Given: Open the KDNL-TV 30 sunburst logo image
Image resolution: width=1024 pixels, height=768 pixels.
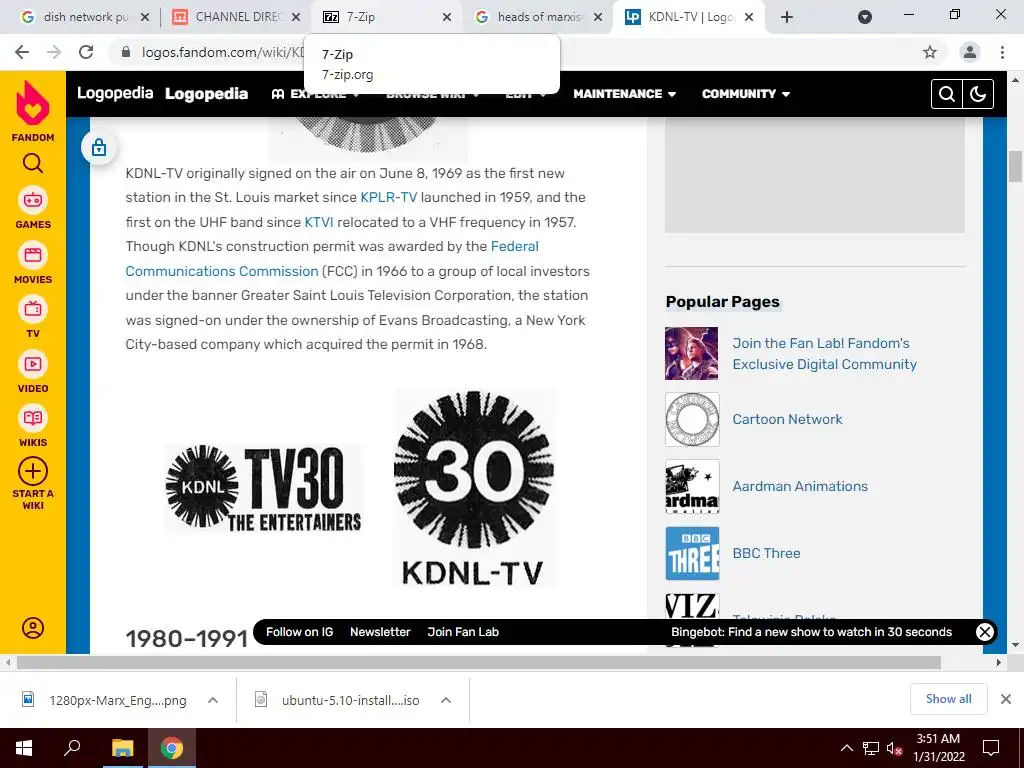Looking at the screenshot, I should point(475,488).
